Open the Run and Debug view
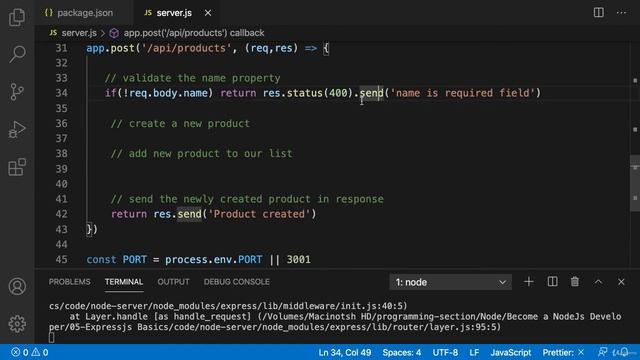Image resolution: width=640 pixels, height=360 pixels. 17,129
